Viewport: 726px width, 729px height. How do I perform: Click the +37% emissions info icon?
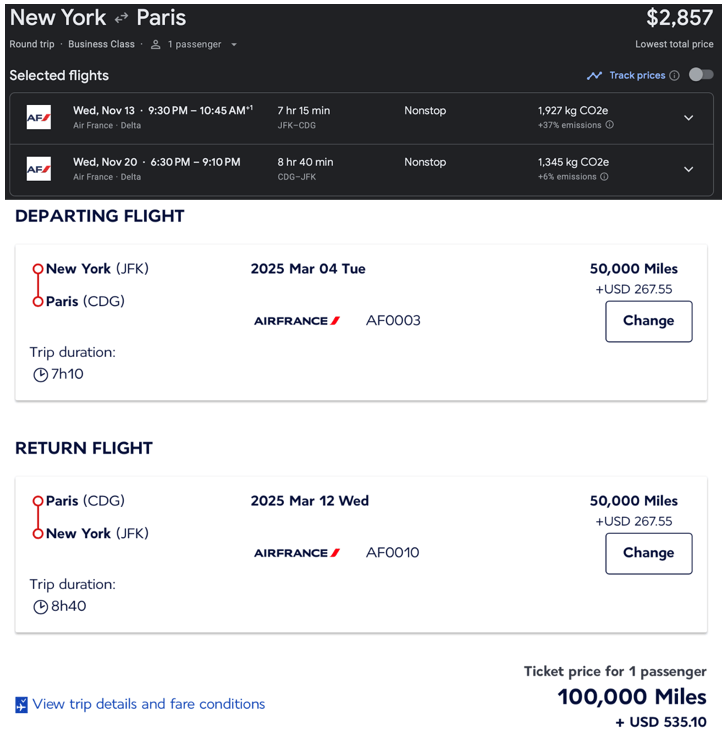pyautogui.click(x=610, y=125)
